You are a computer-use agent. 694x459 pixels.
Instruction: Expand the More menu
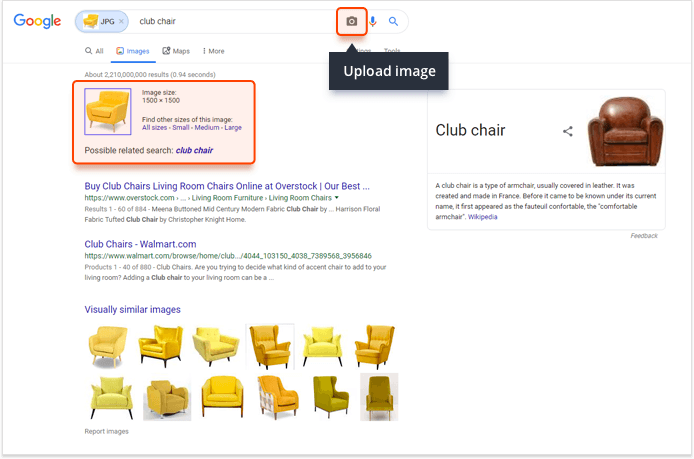point(213,51)
